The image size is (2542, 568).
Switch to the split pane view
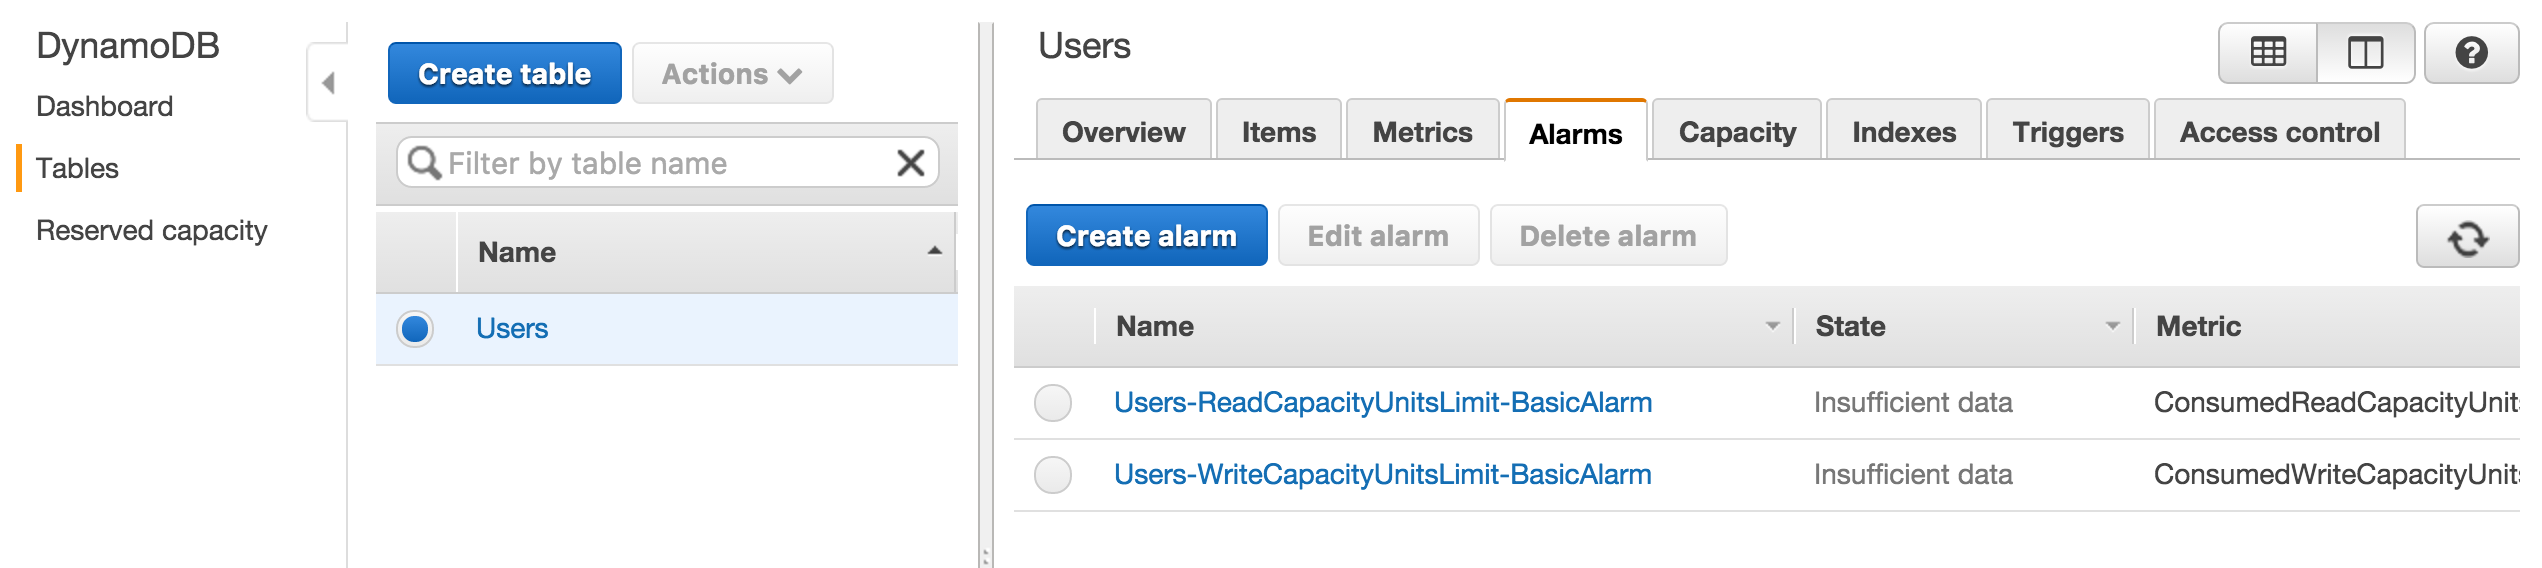[2365, 53]
